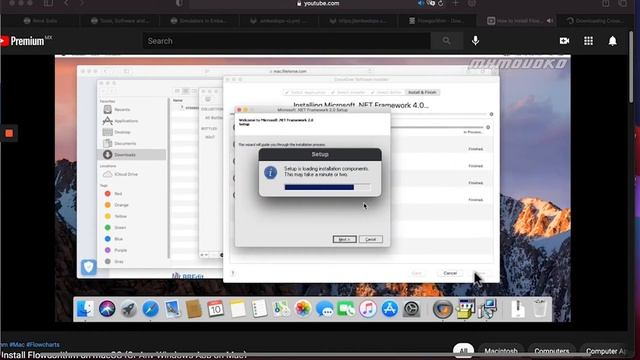Open the #Flowcharts hashtag link

tap(43, 344)
